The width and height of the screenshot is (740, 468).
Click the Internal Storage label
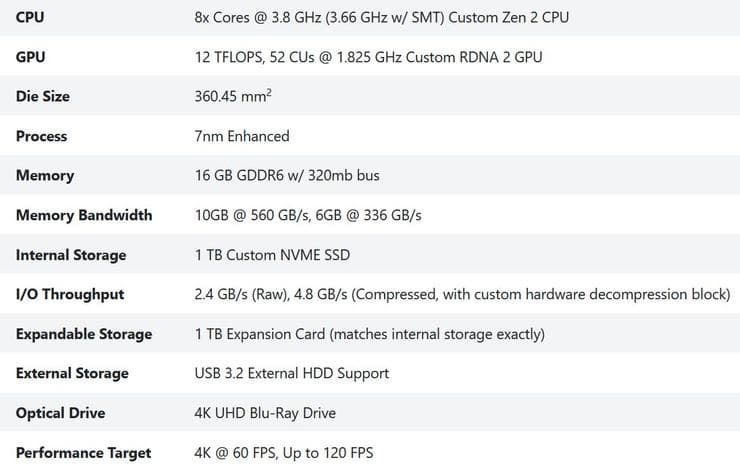click(x=71, y=255)
